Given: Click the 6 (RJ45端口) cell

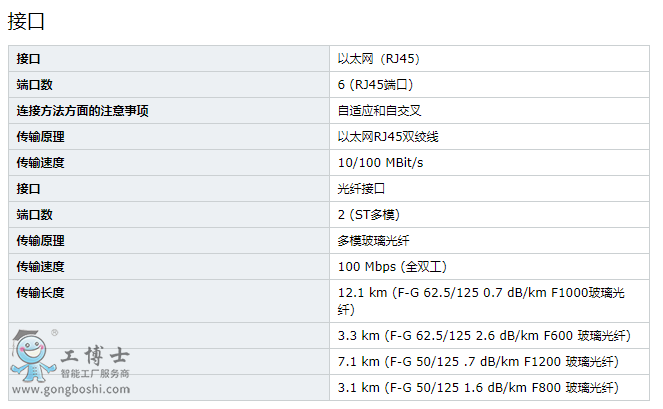Looking at the screenshot, I should point(375,85).
